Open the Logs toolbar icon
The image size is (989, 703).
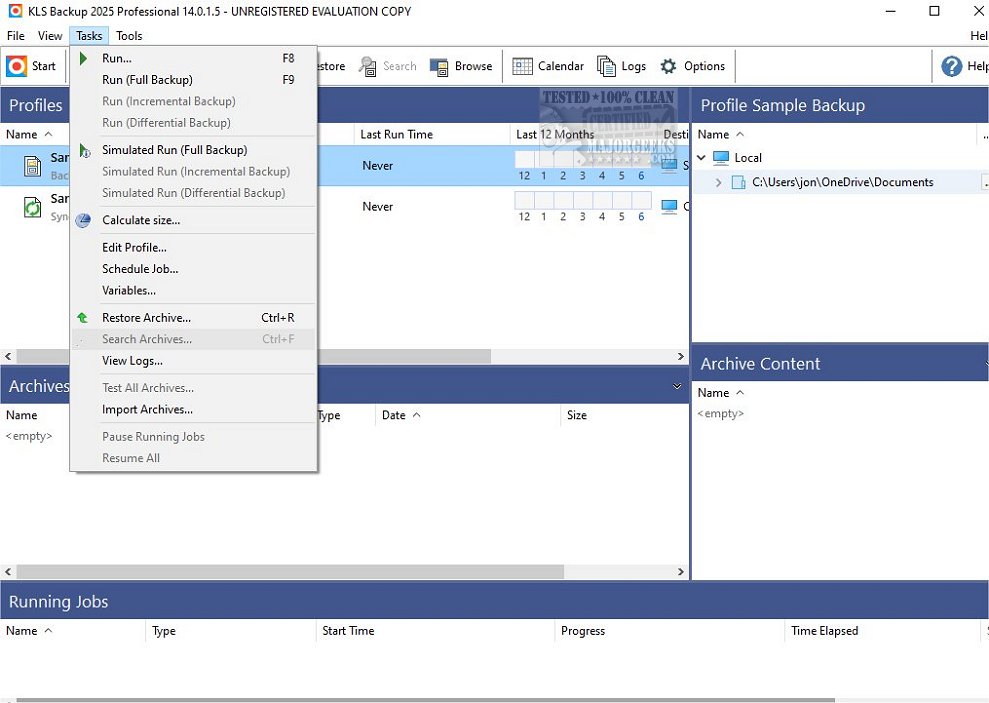coord(606,66)
